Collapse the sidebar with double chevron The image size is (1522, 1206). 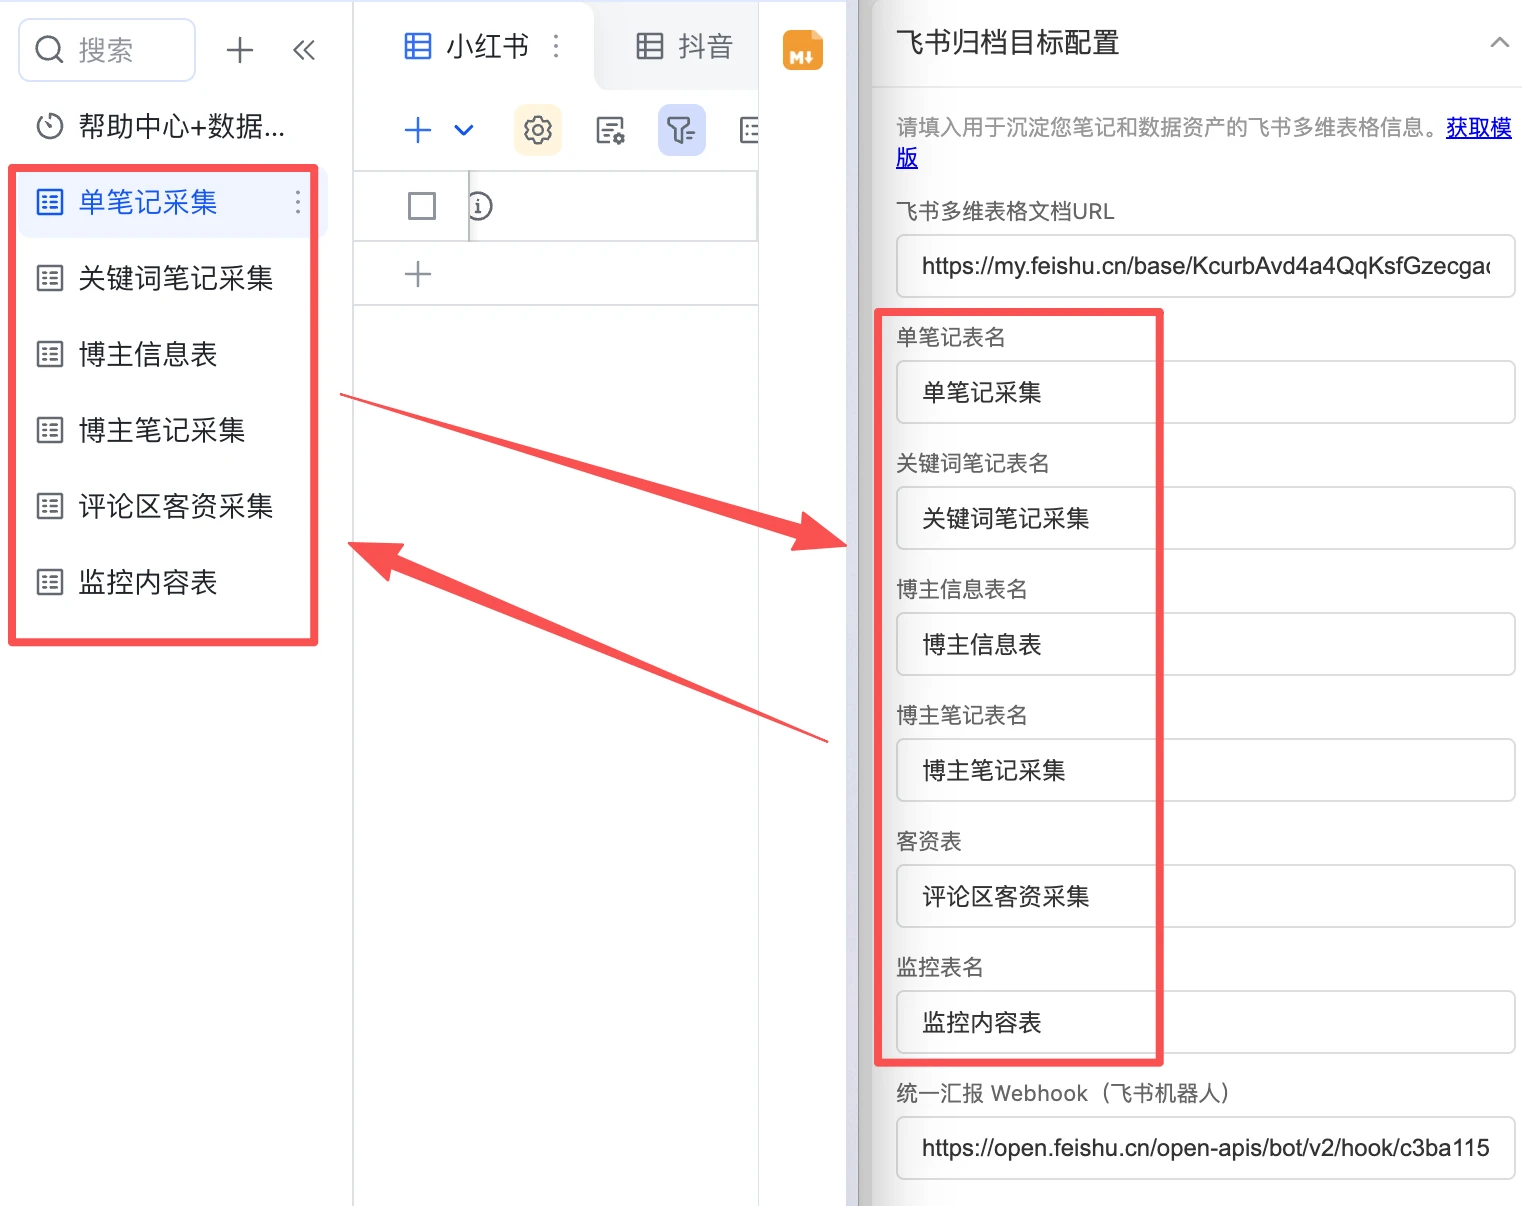(304, 50)
